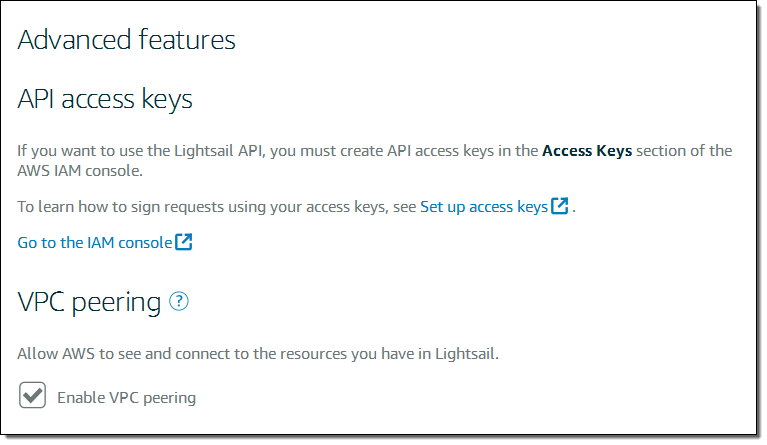Screen dimensions: 767x445
Task: Click the "AWS IAM console." text line
Action: (79, 171)
